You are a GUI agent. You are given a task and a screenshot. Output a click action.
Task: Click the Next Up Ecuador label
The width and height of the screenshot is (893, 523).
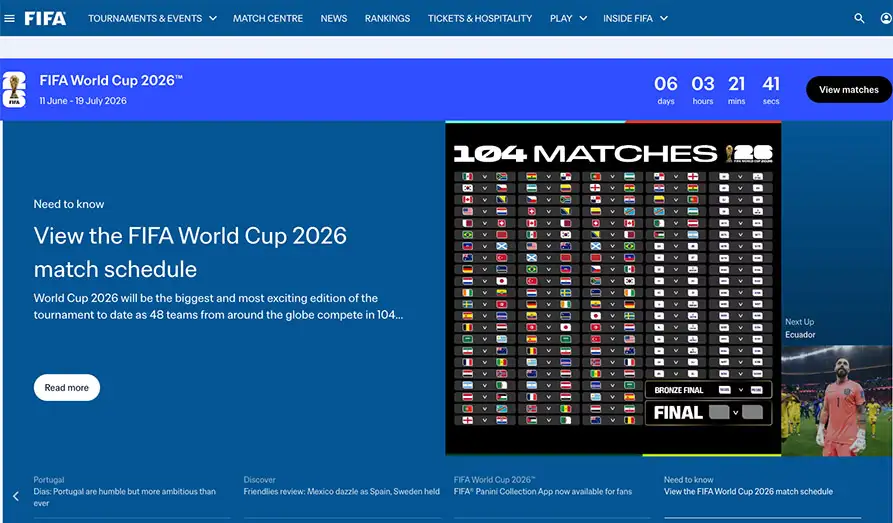[x=800, y=328]
